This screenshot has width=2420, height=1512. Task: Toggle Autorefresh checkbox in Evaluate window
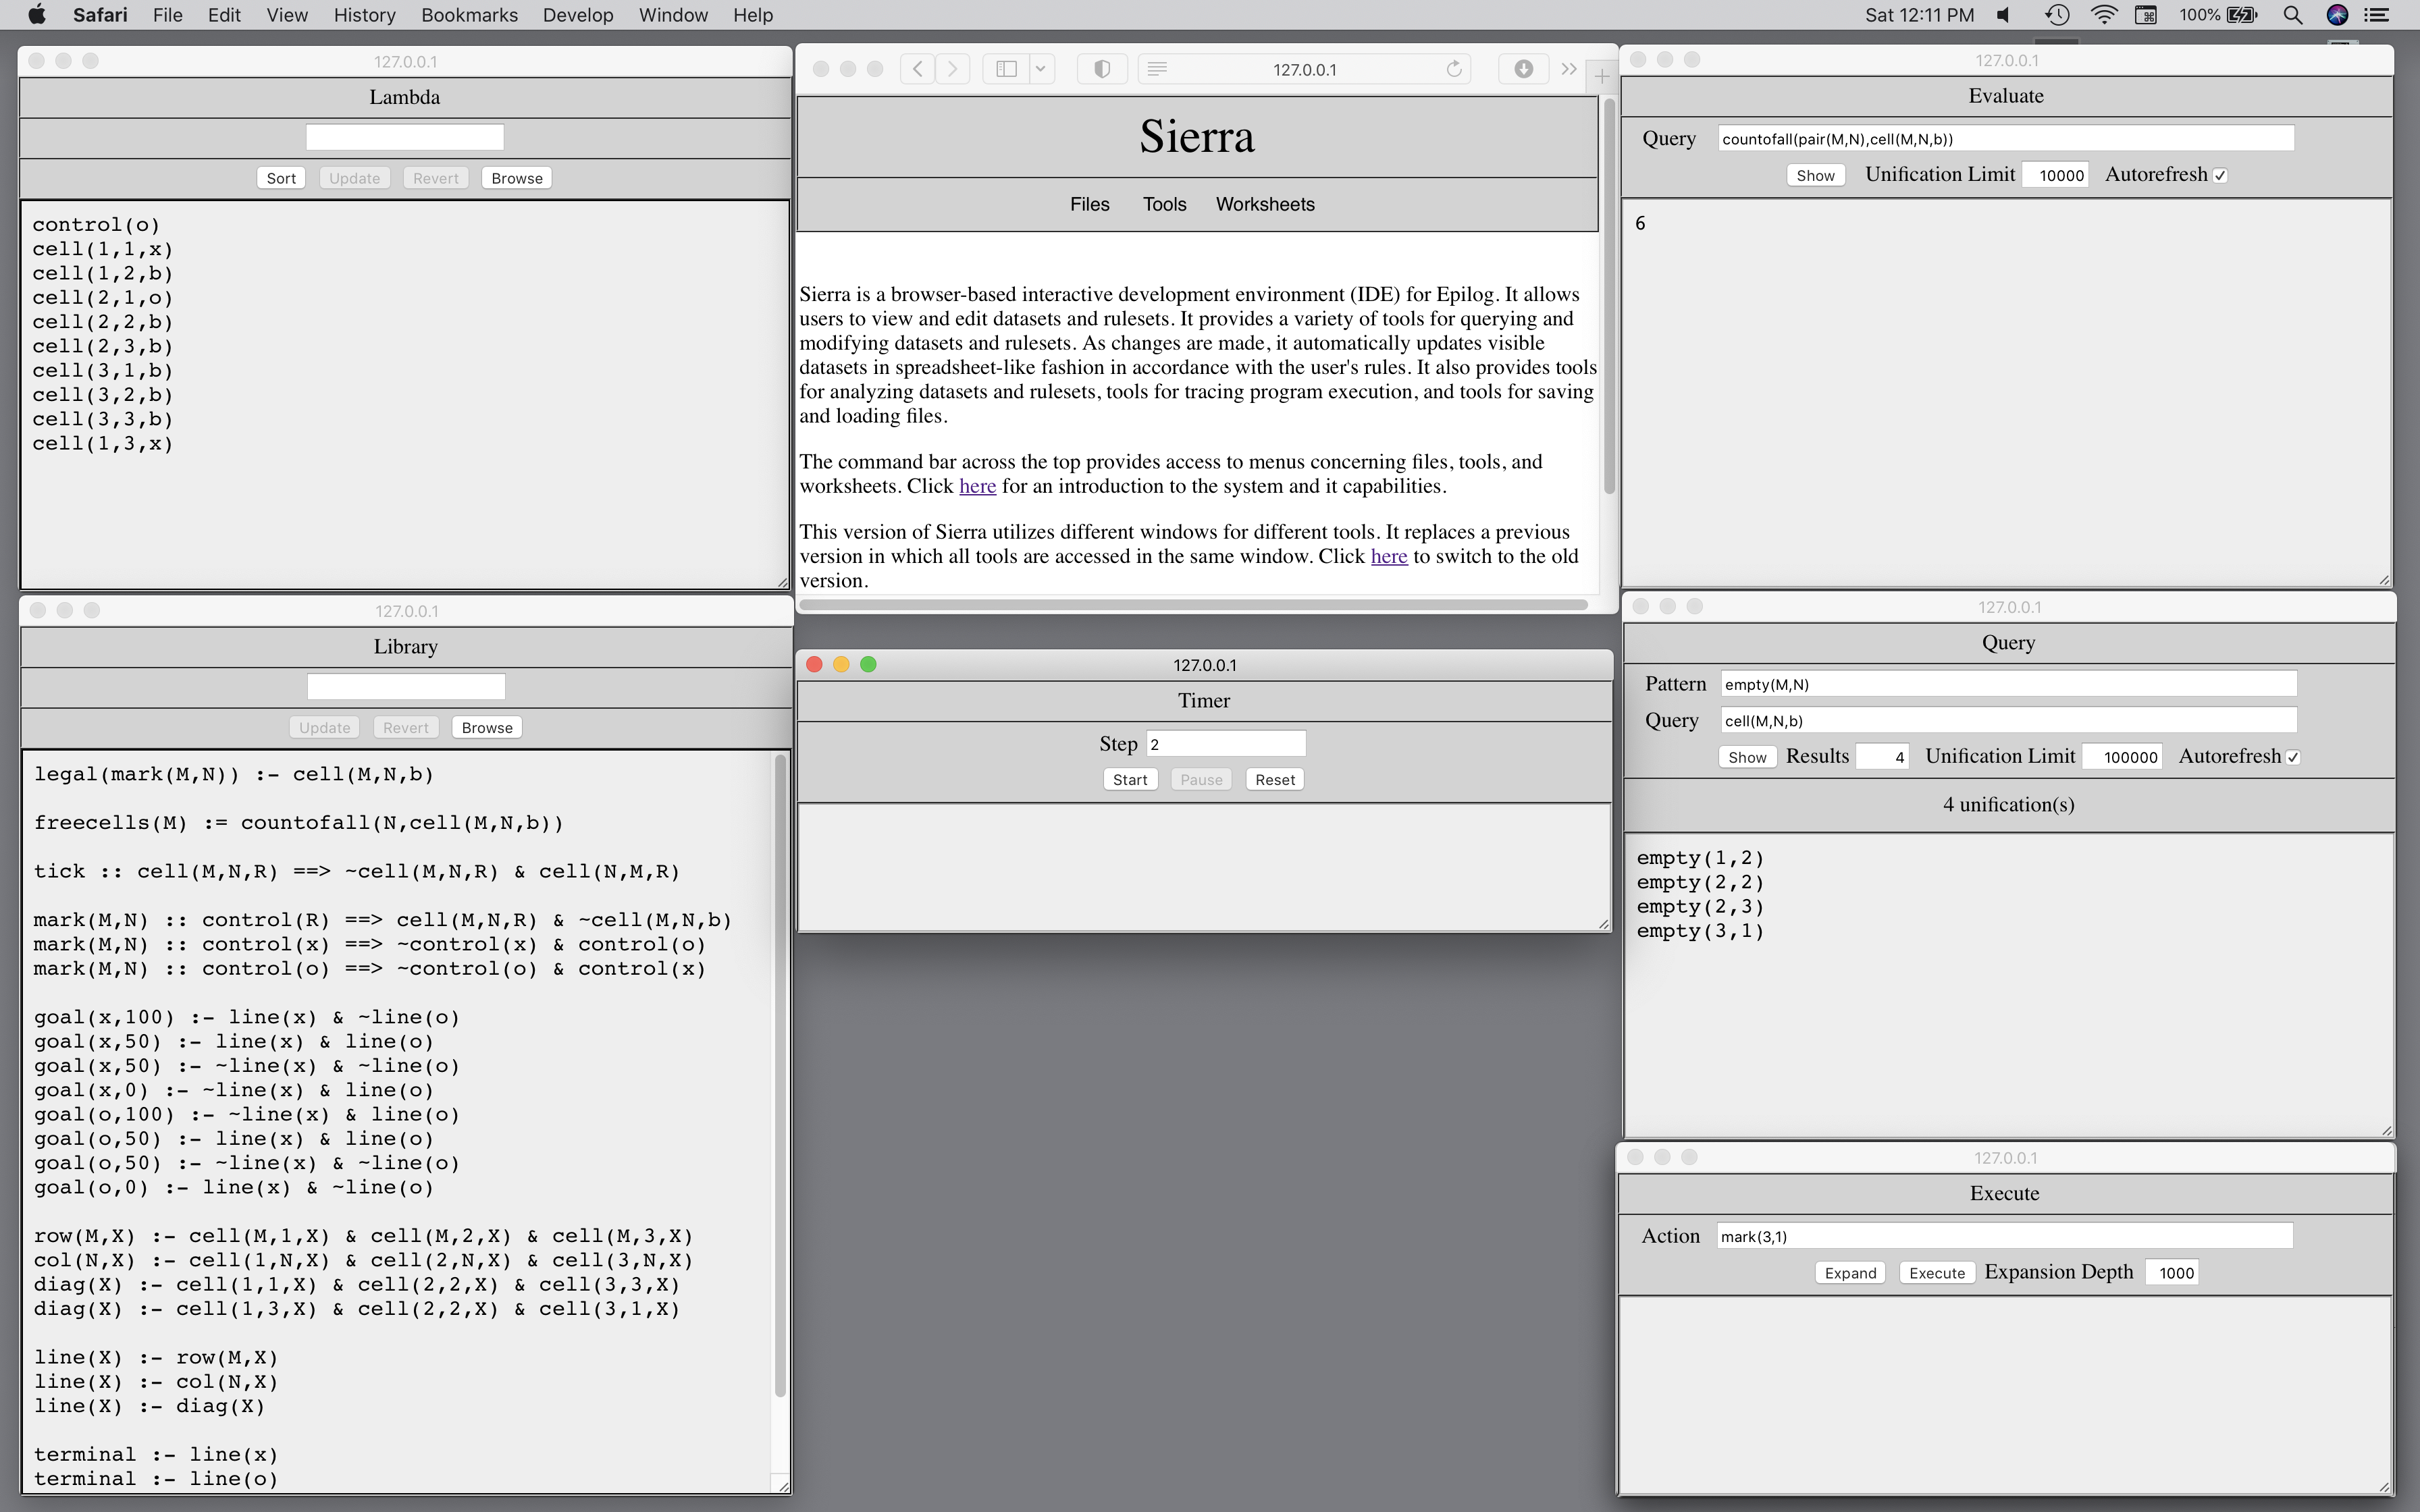(2220, 175)
